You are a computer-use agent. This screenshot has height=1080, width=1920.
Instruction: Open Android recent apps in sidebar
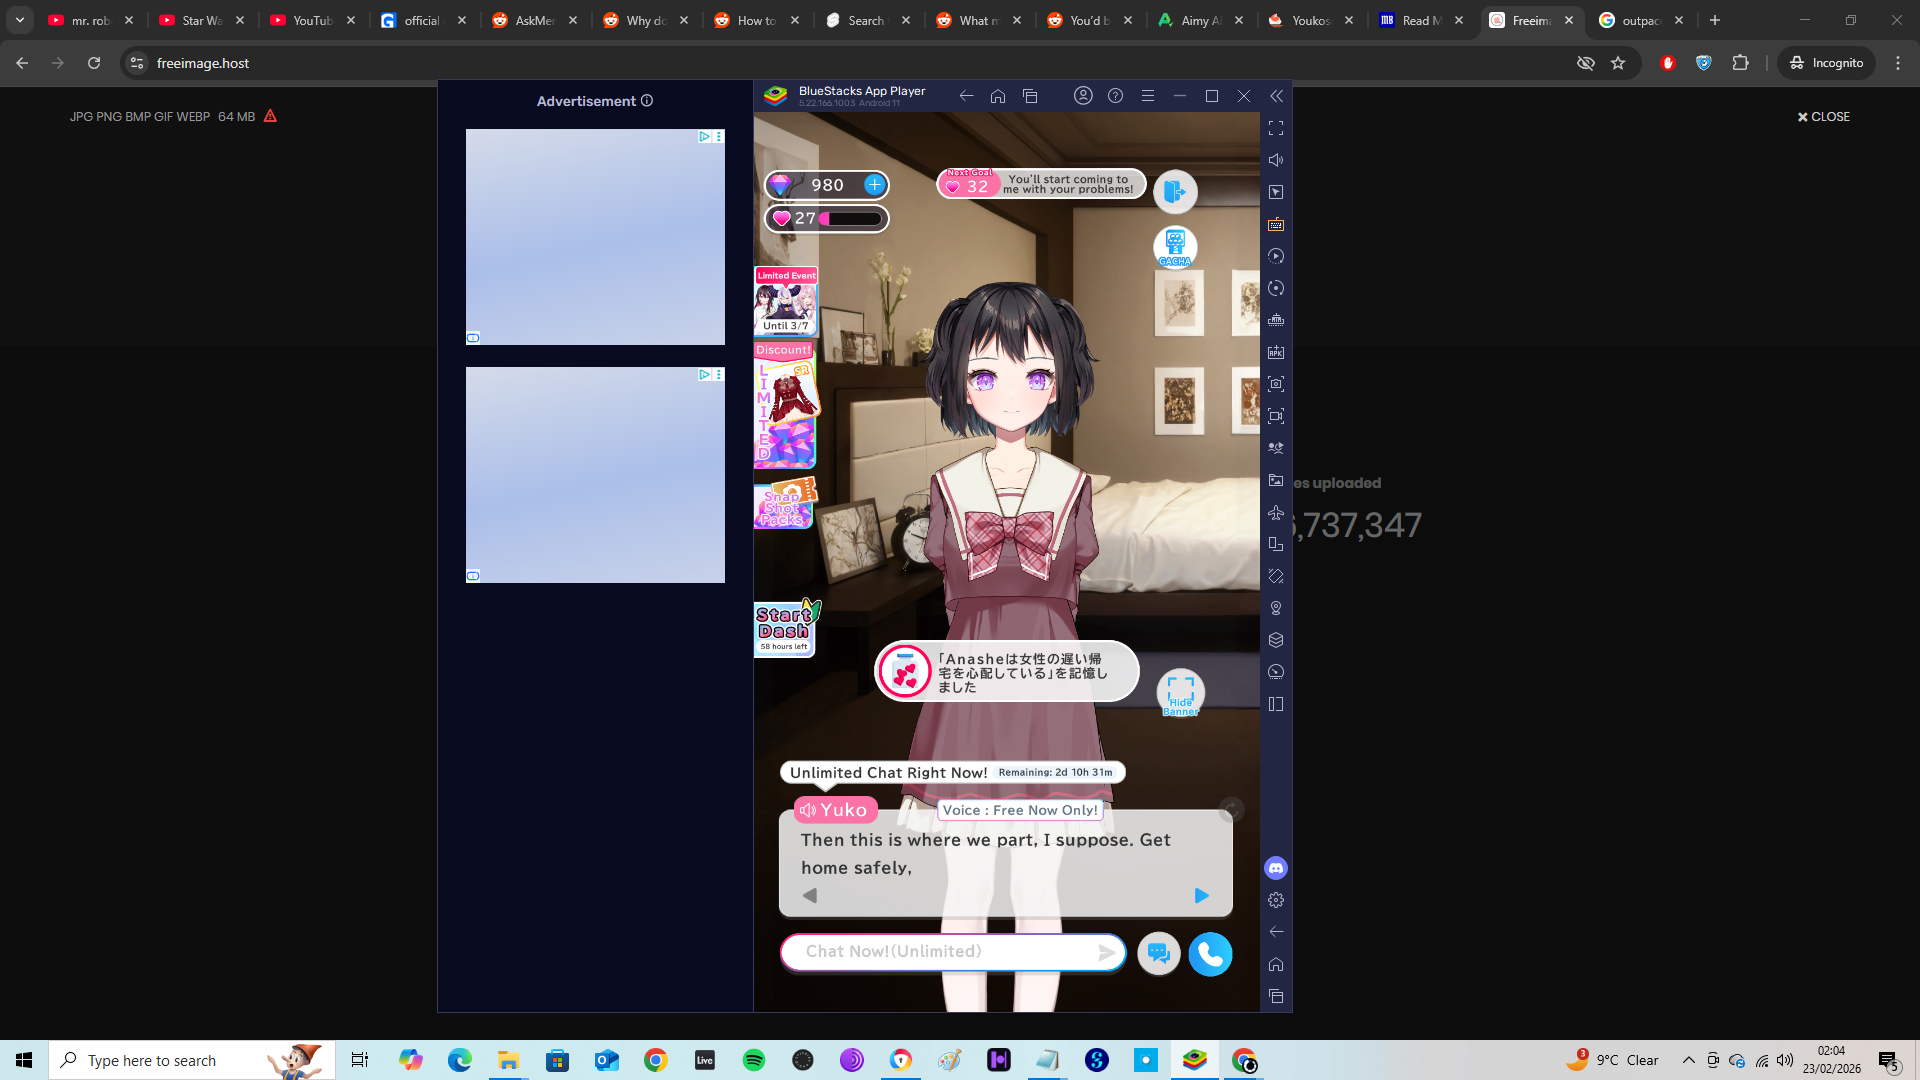[x=1276, y=996]
